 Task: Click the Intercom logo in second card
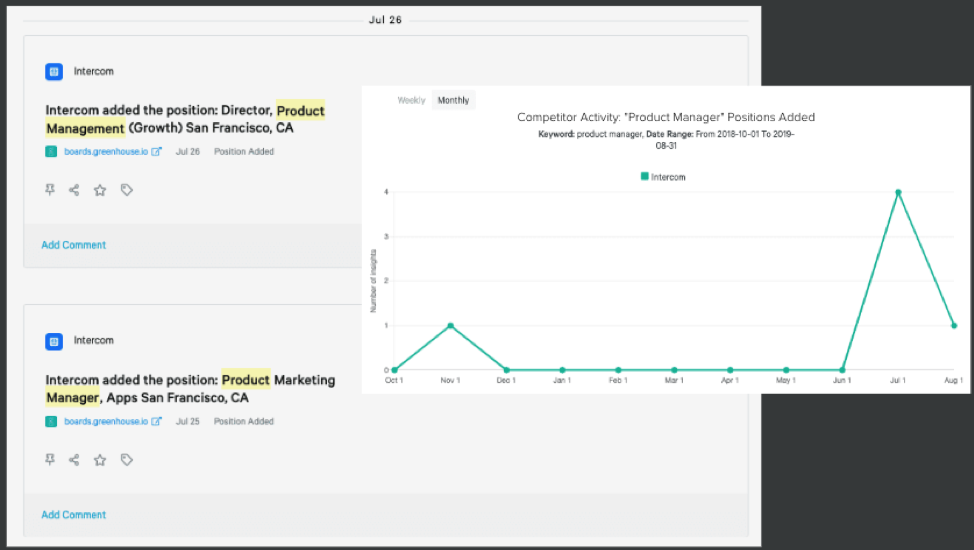pyautogui.click(x=54, y=341)
